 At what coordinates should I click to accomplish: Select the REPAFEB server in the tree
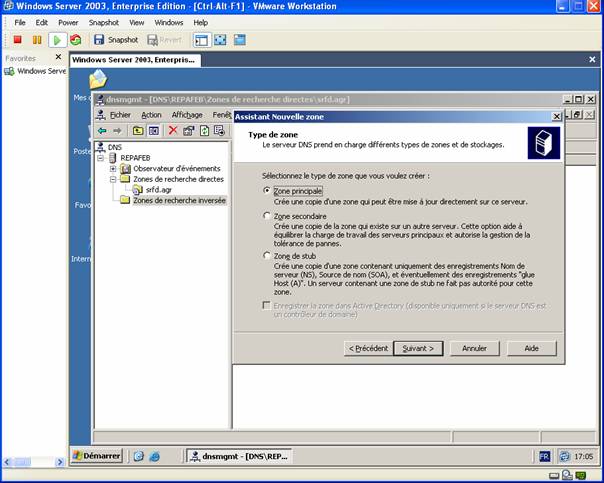(135, 158)
